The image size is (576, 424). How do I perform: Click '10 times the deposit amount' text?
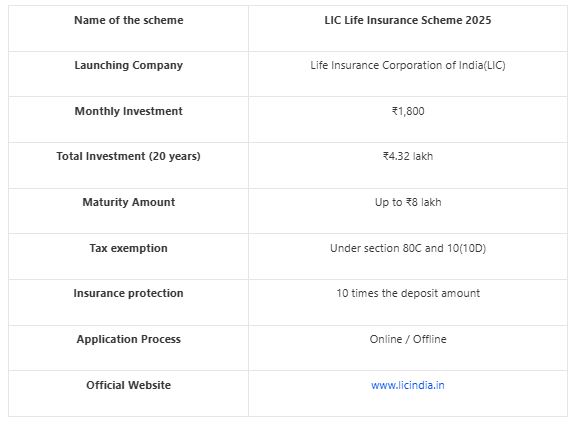coord(408,293)
